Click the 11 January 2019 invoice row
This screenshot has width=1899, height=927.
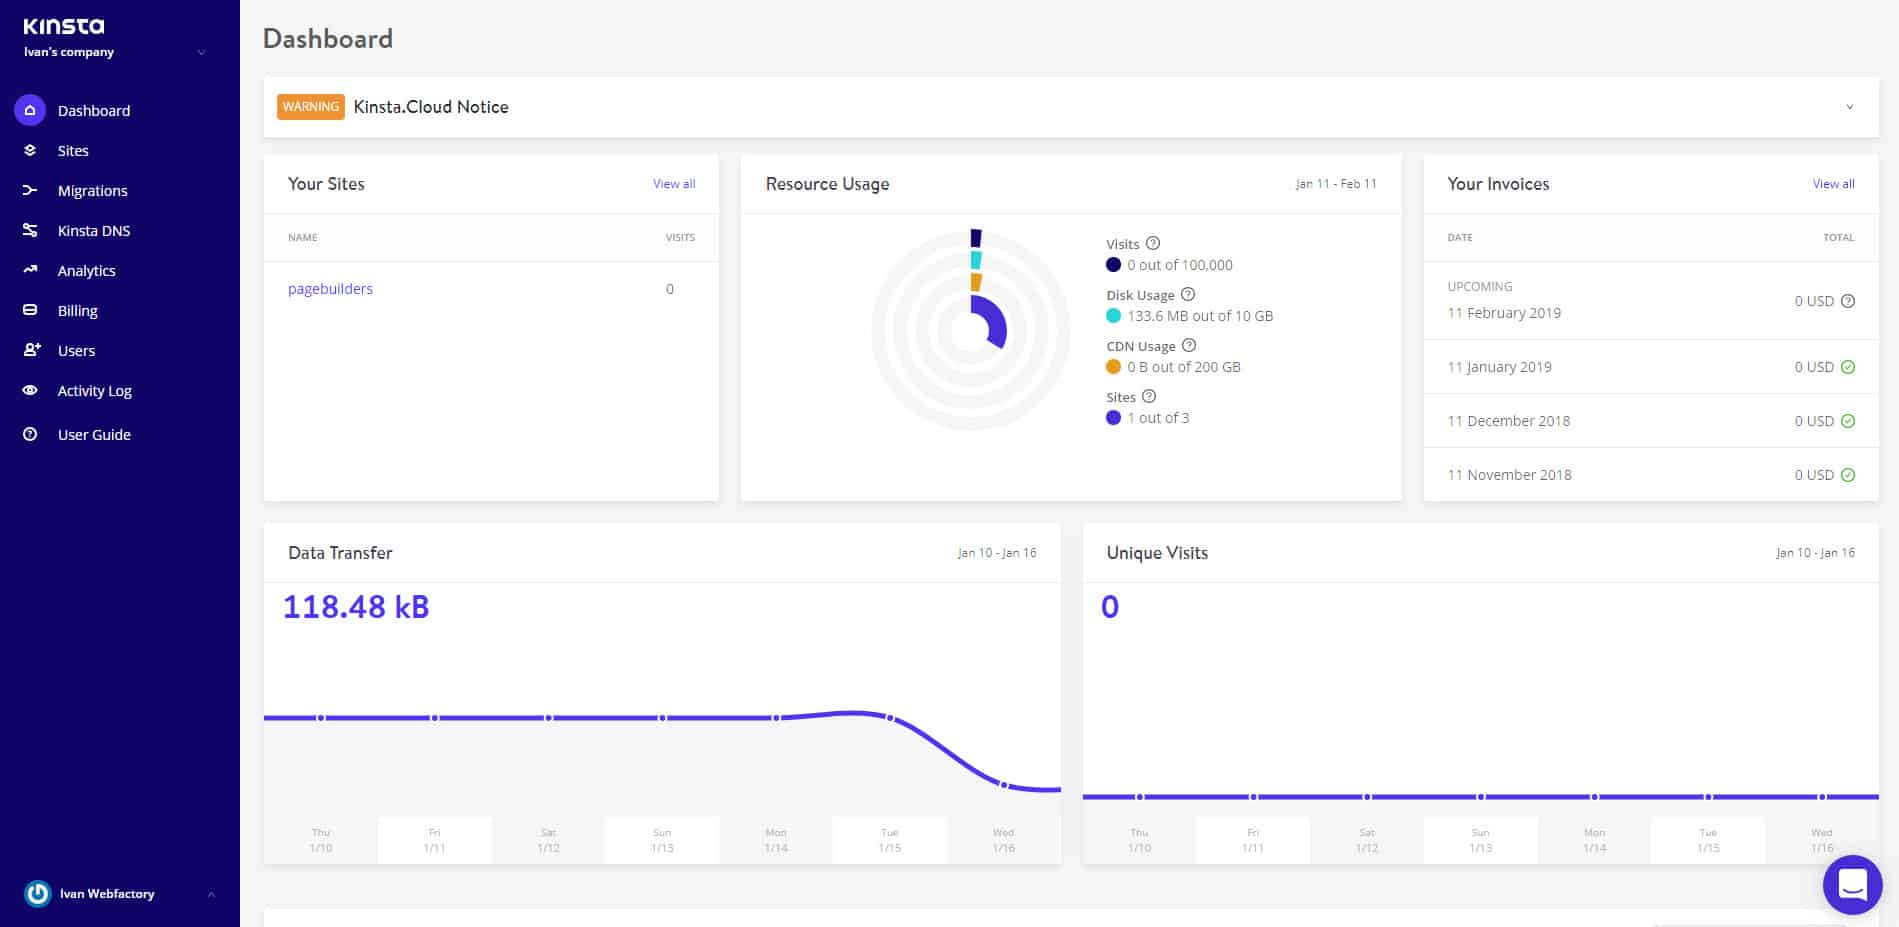[1651, 367]
